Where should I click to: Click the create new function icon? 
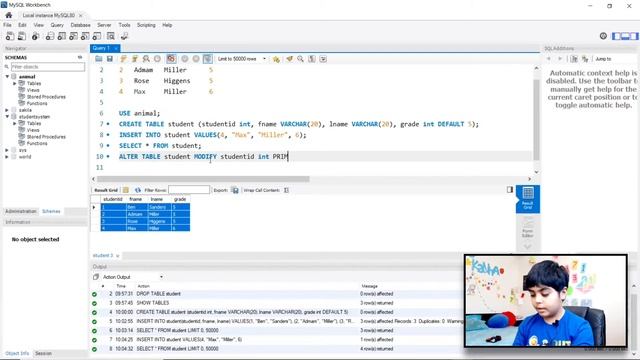pos(97,36)
